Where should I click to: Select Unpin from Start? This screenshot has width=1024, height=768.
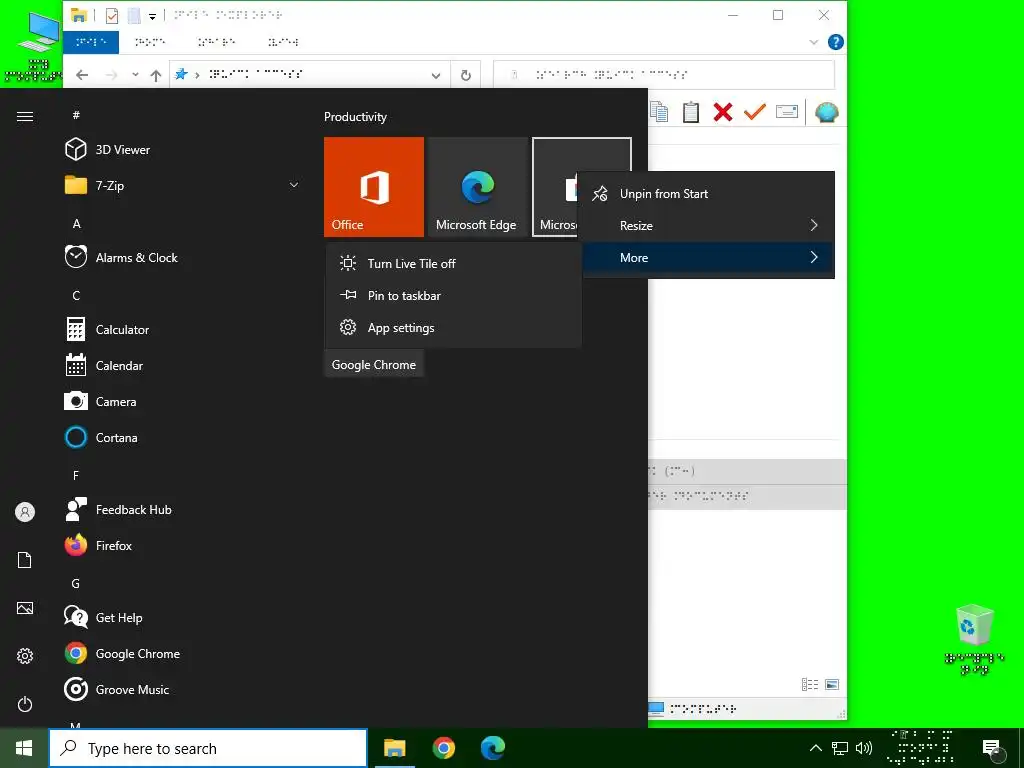[709, 193]
